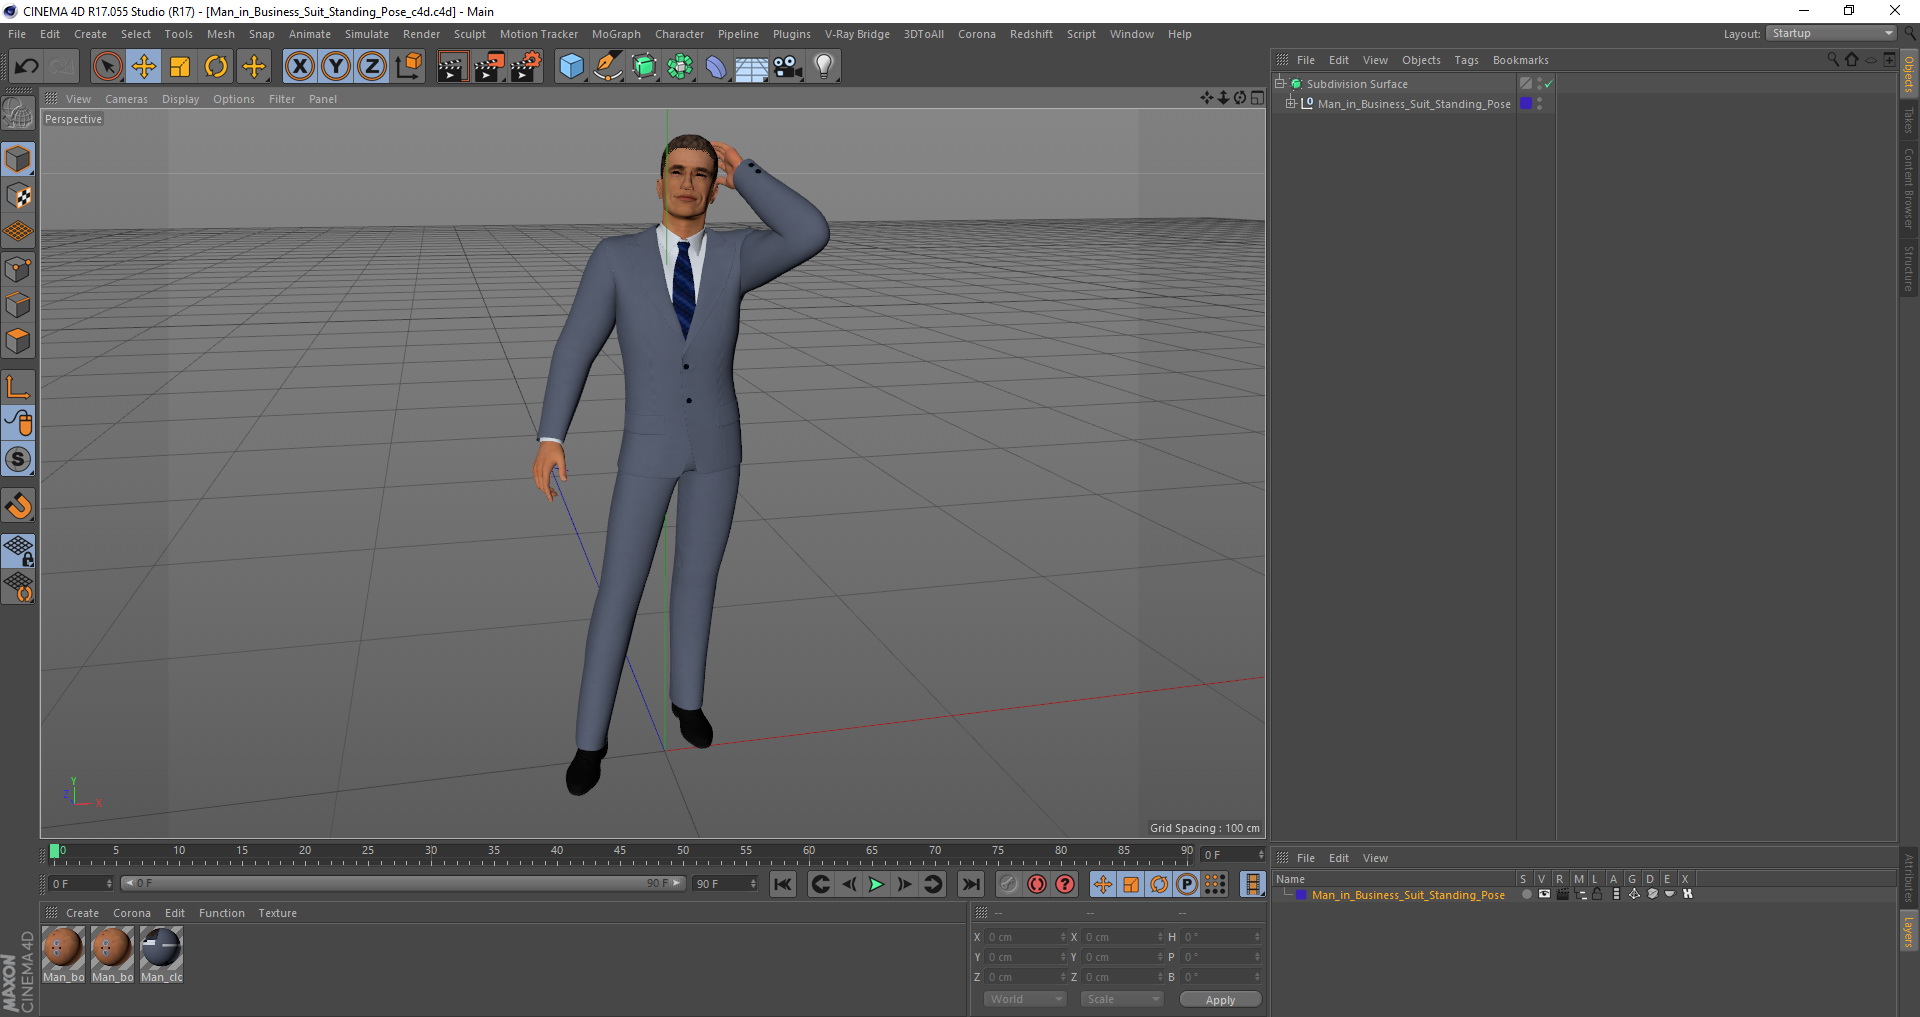This screenshot has height=1017, width=1920.
Task: Open the World coordinate dropdown
Action: (x=1025, y=999)
